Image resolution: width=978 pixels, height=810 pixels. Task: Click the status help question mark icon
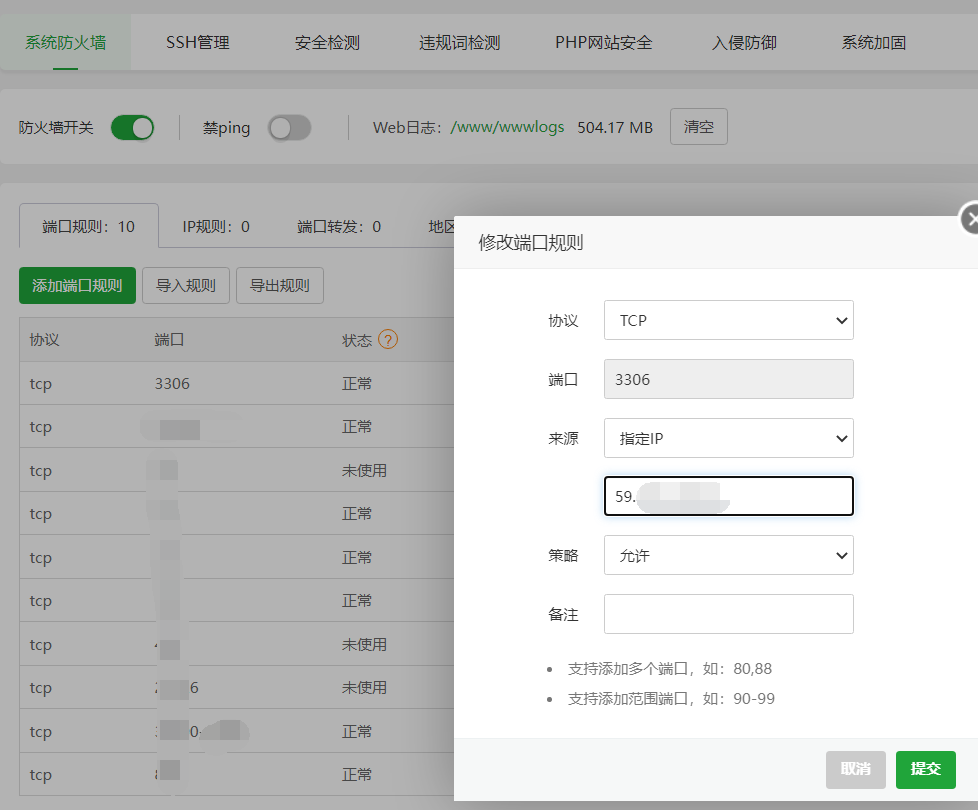[x=388, y=340]
